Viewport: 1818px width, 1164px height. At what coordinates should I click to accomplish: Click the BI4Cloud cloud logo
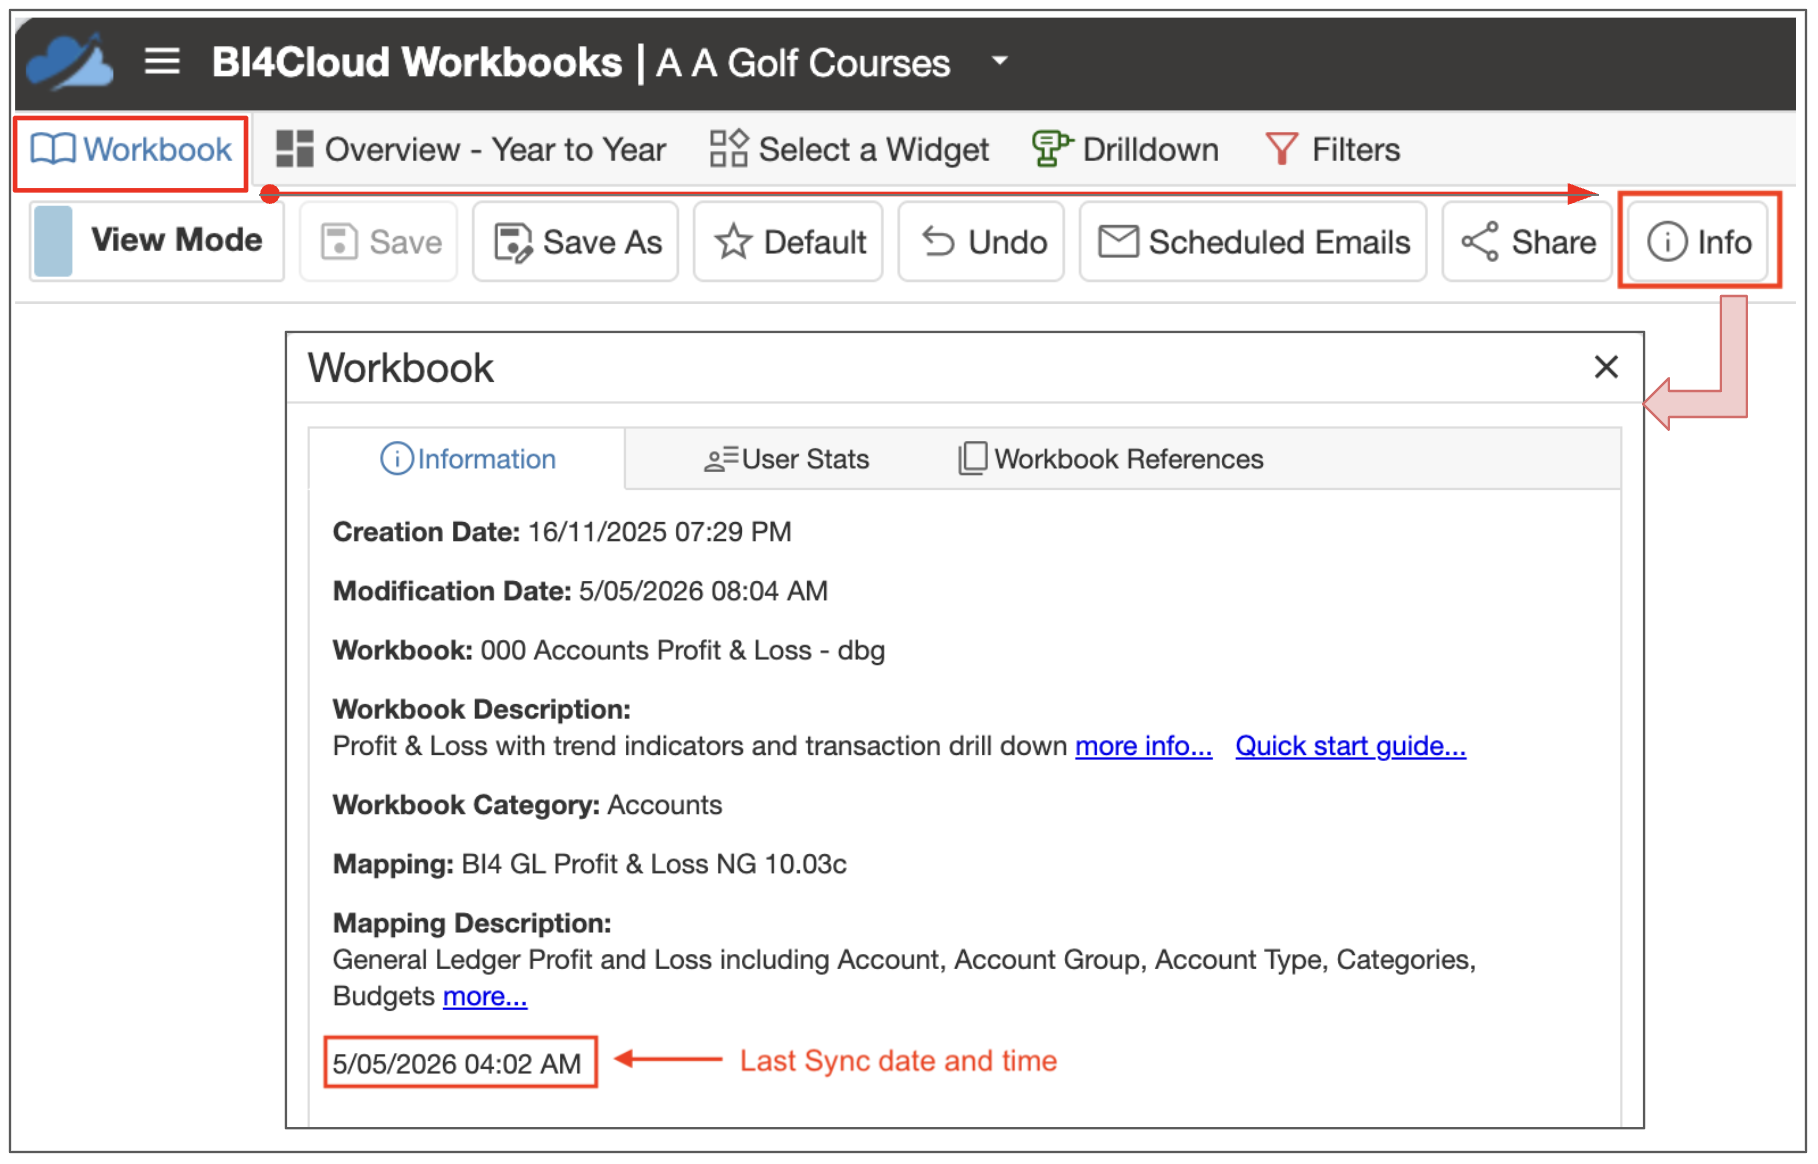[68, 61]
